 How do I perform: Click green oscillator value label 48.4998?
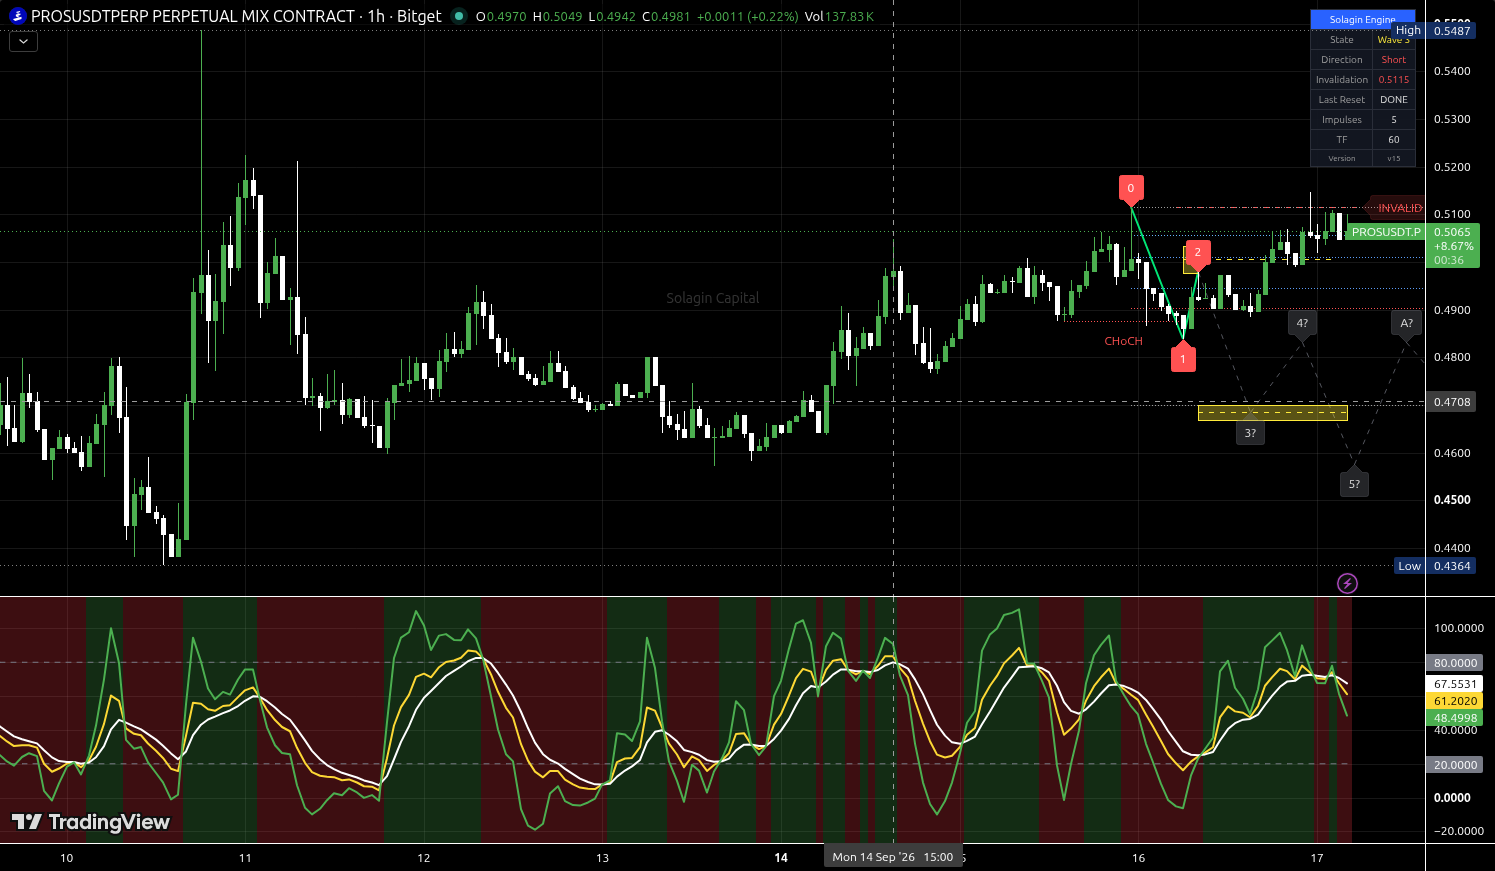point(1455,718)
